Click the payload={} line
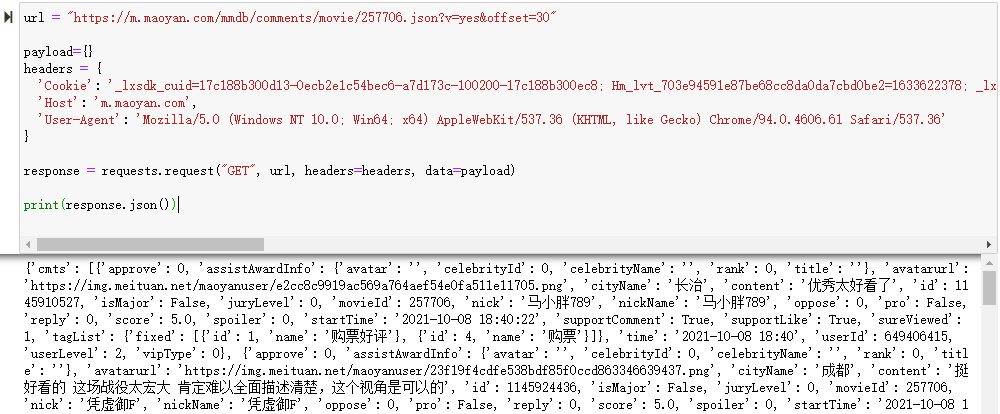Image resolution: width=1000 pixels, height=414 pixels. click(x=59, y=52)
